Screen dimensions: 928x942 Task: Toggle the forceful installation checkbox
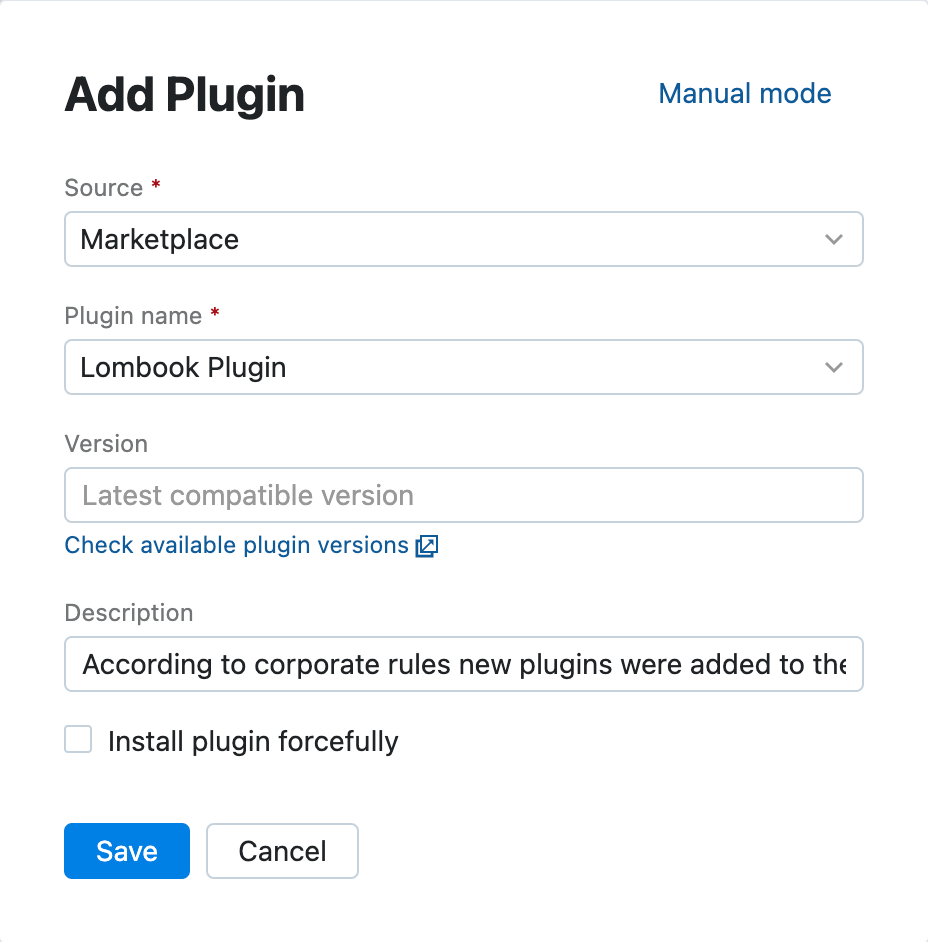78,739
